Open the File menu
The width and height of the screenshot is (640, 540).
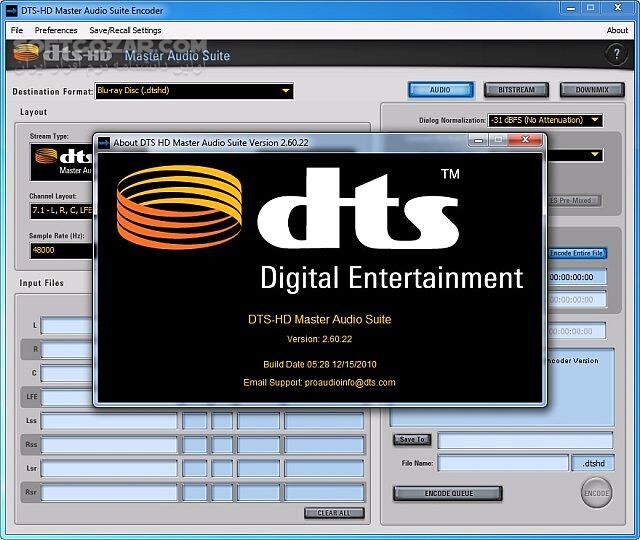[x=17, y=30]
